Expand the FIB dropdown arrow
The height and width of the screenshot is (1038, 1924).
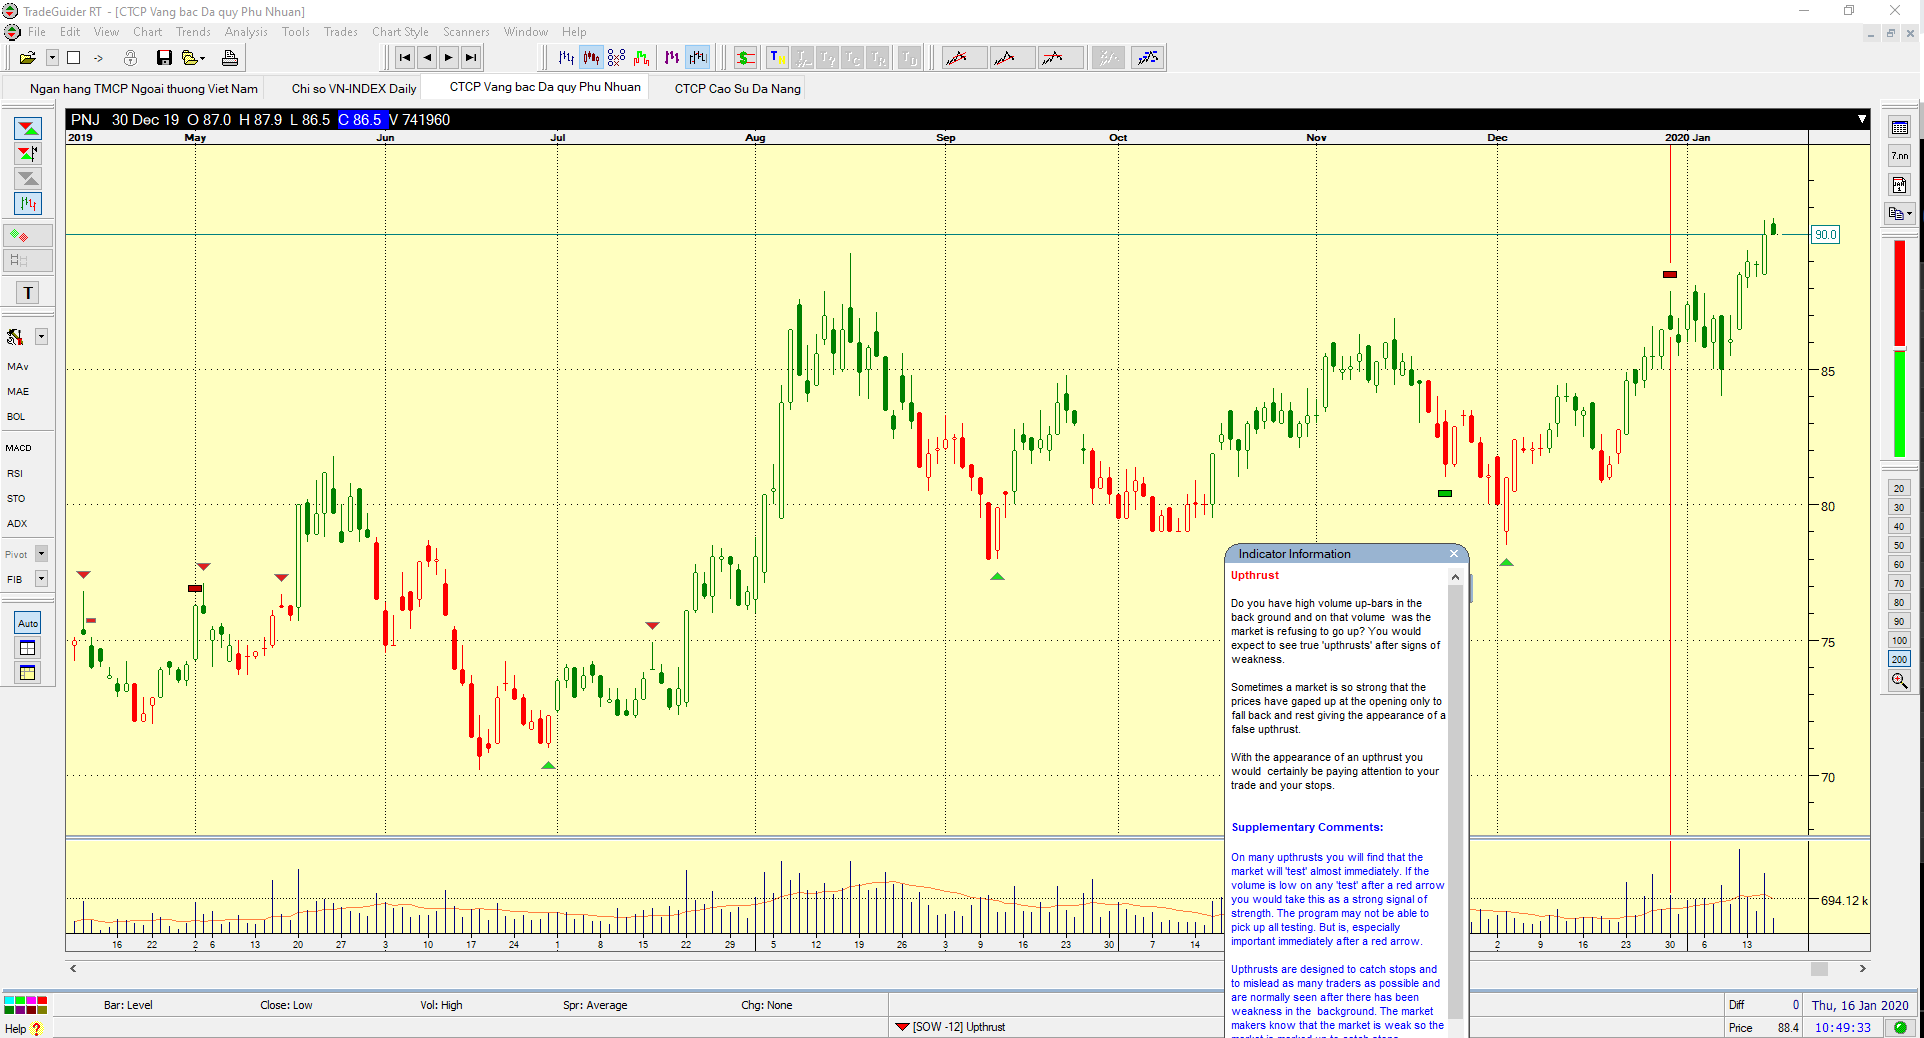click(42, 579)
